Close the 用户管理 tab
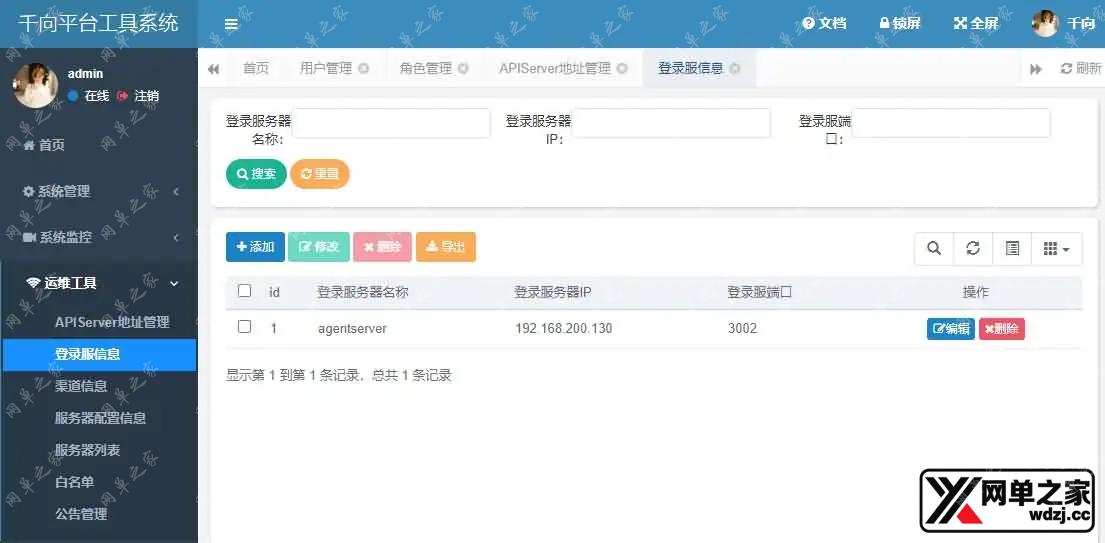This screenshot has height=543, width=1105. tap(364, 69)
